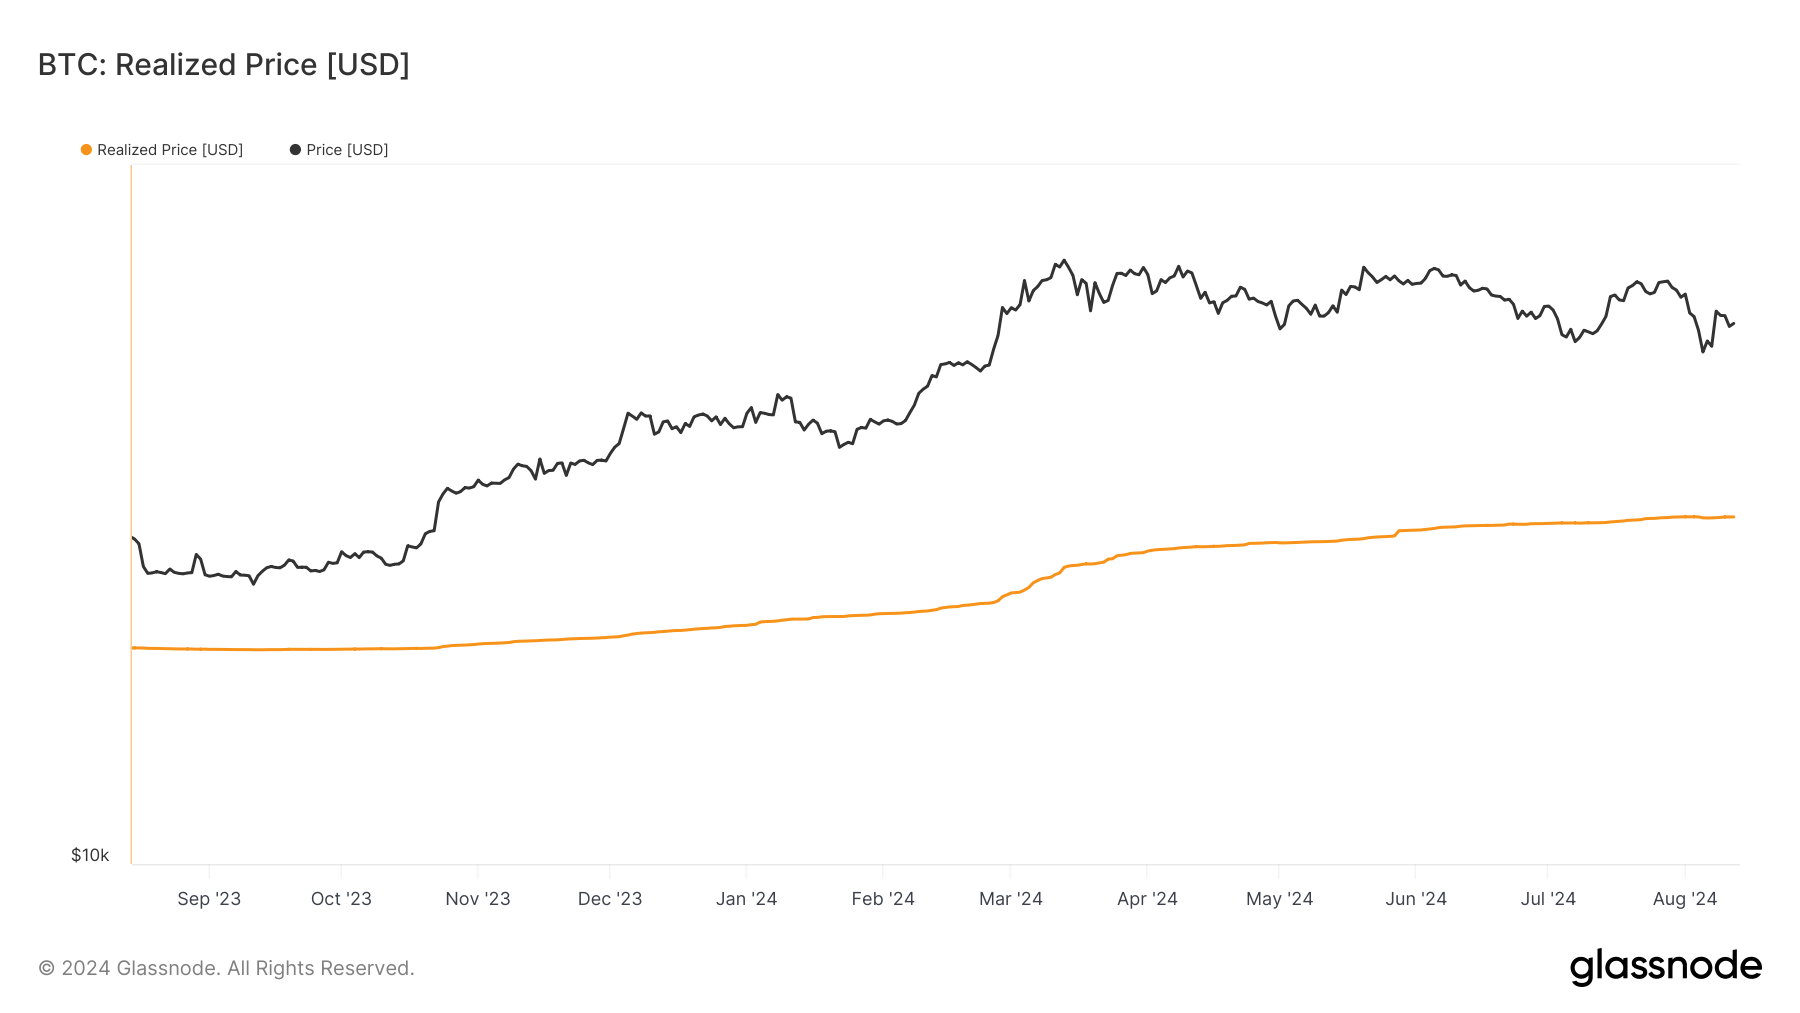Click the Feb '24 axis label
Screen dimensions: 1800x1013
pyautogui.click(x=883, y=899)
